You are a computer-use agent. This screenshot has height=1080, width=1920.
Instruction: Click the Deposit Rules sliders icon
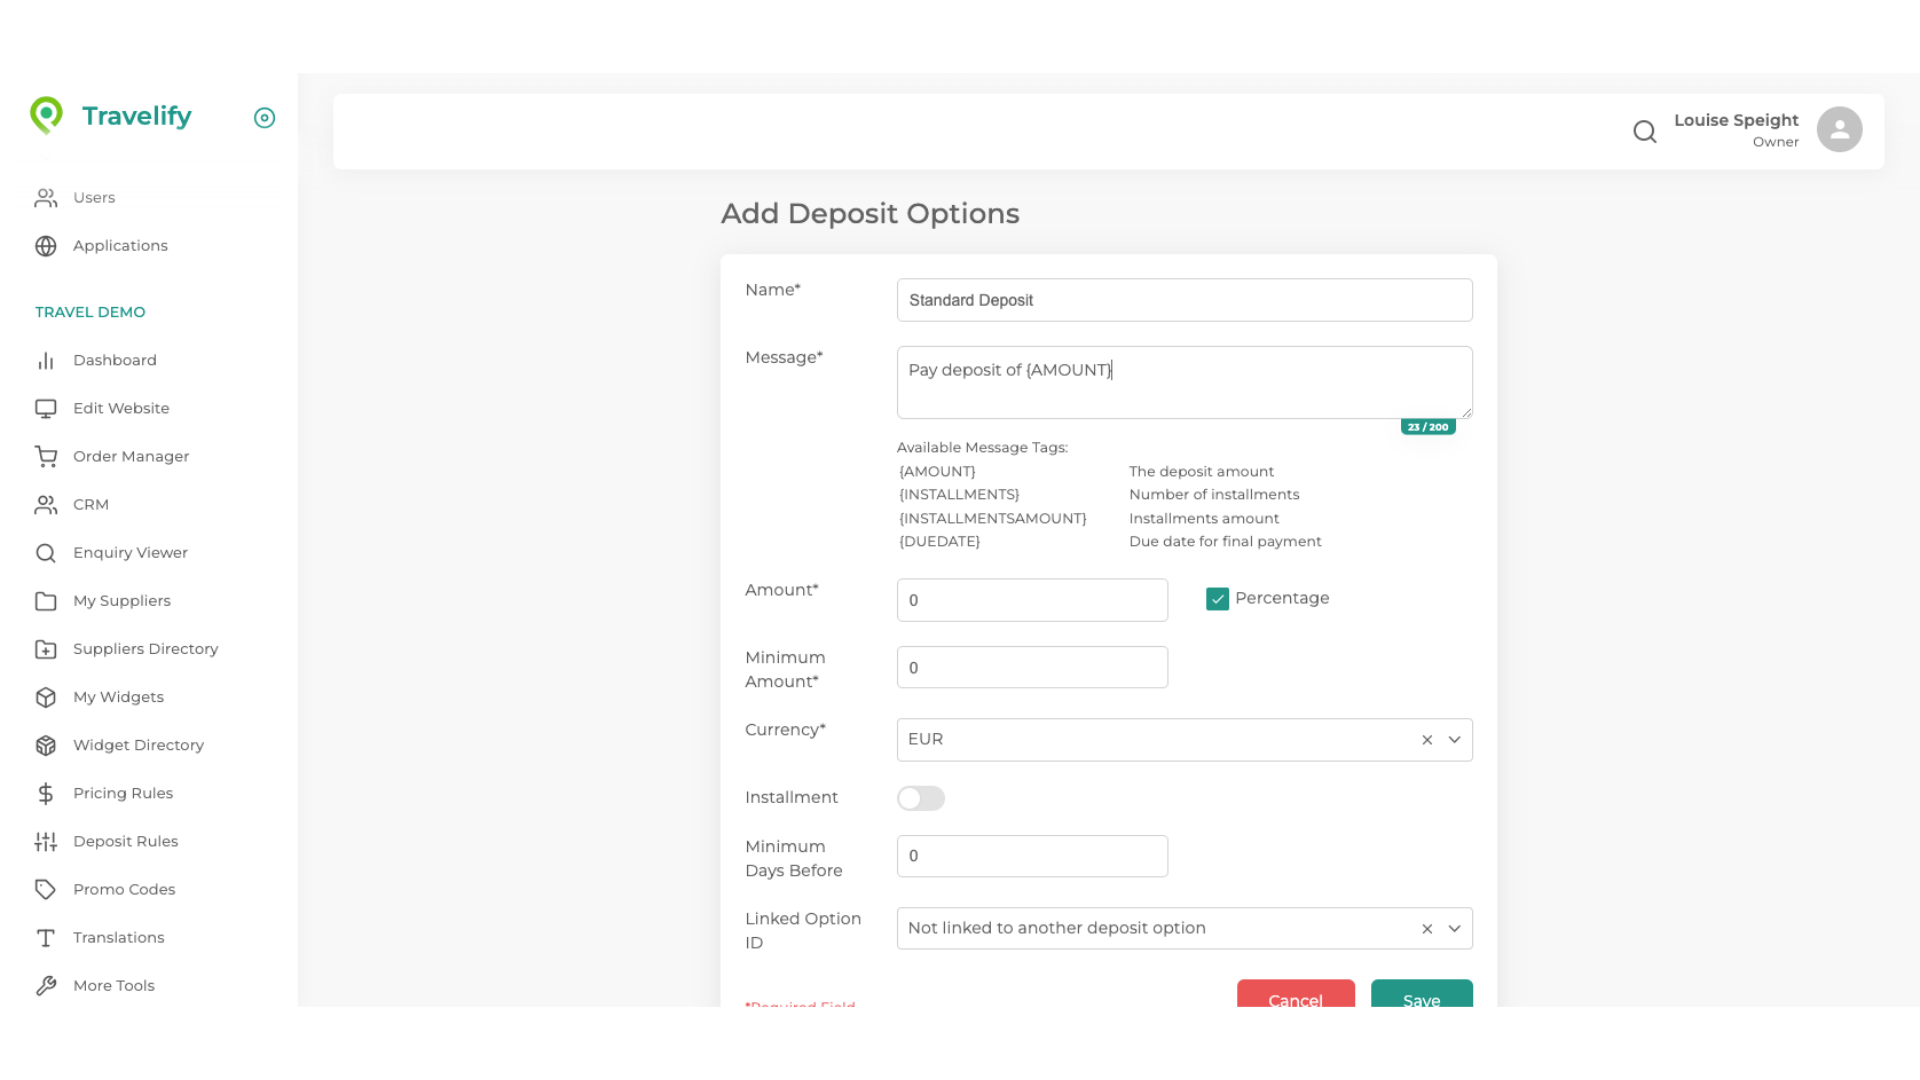(x=46, y=842)
